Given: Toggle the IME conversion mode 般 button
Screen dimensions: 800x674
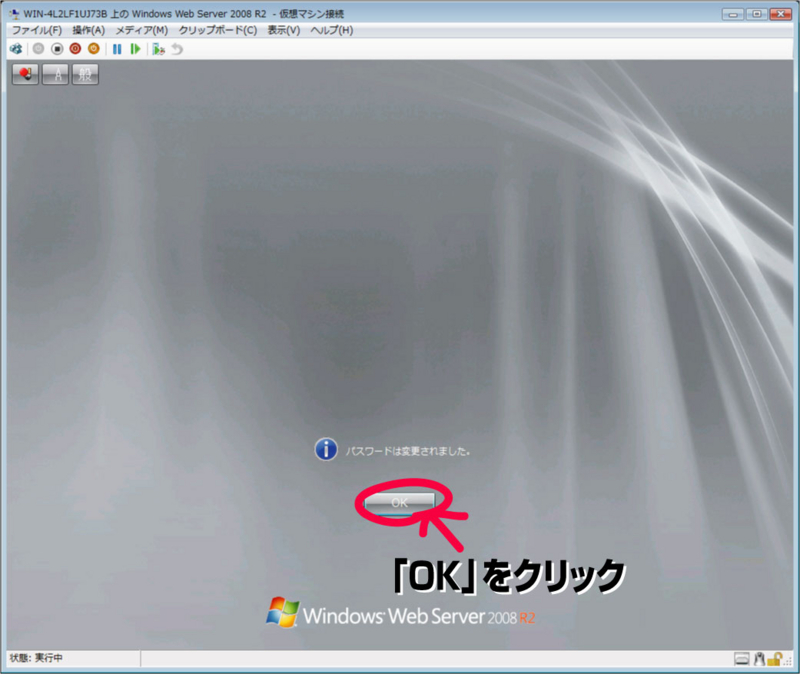Looking at the screenshot, I should tap(84, 73).
